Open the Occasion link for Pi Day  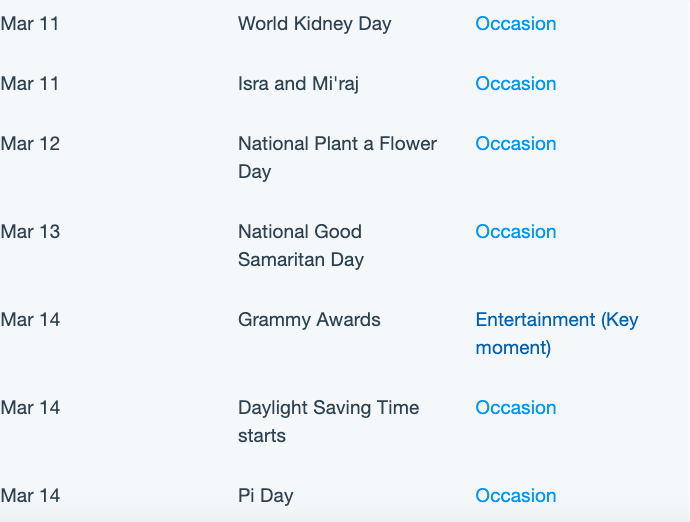(x=516, y=496)
